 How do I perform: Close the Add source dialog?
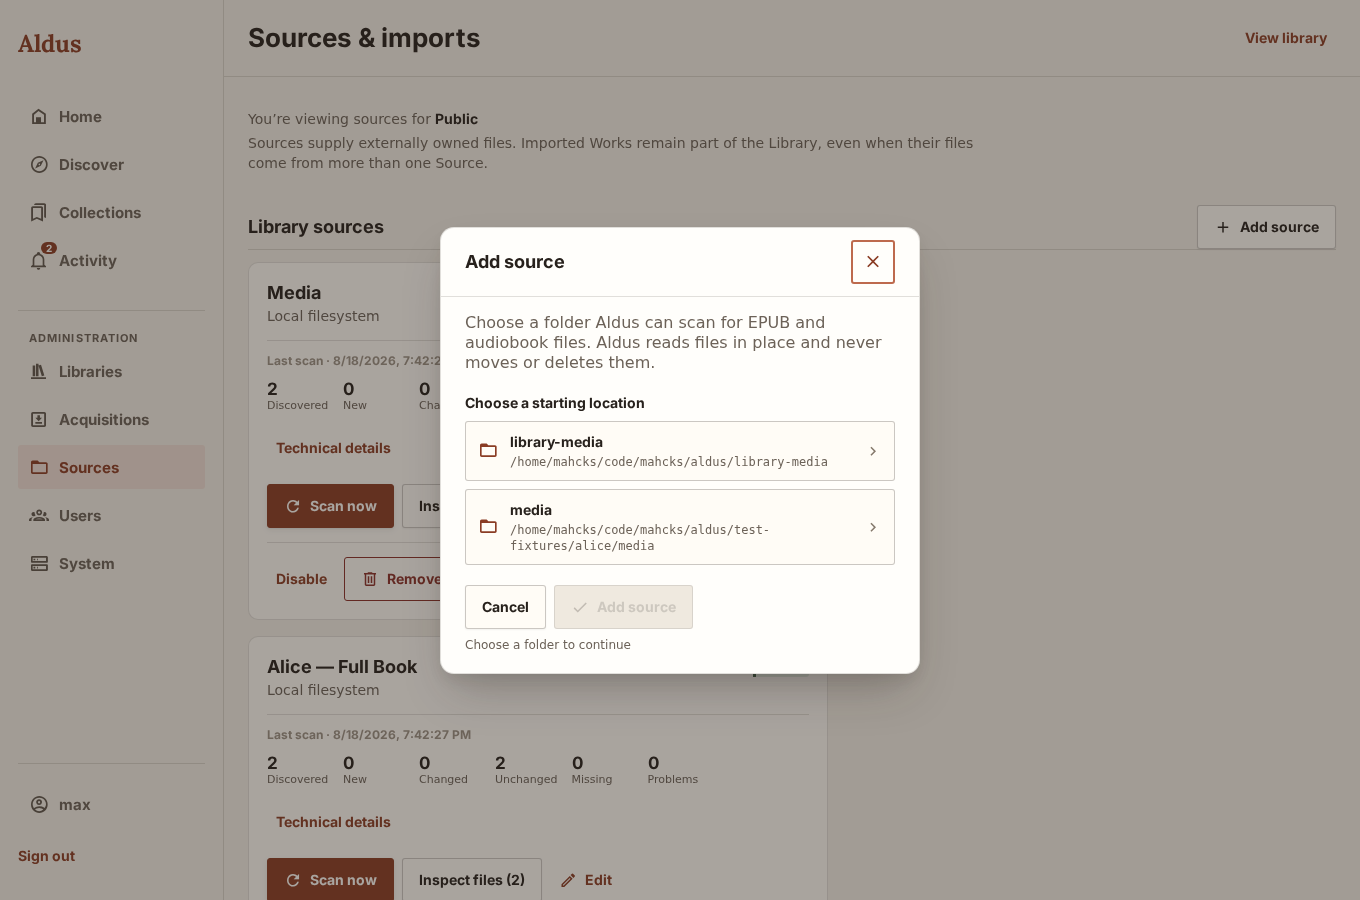click(x=873, y=262)
